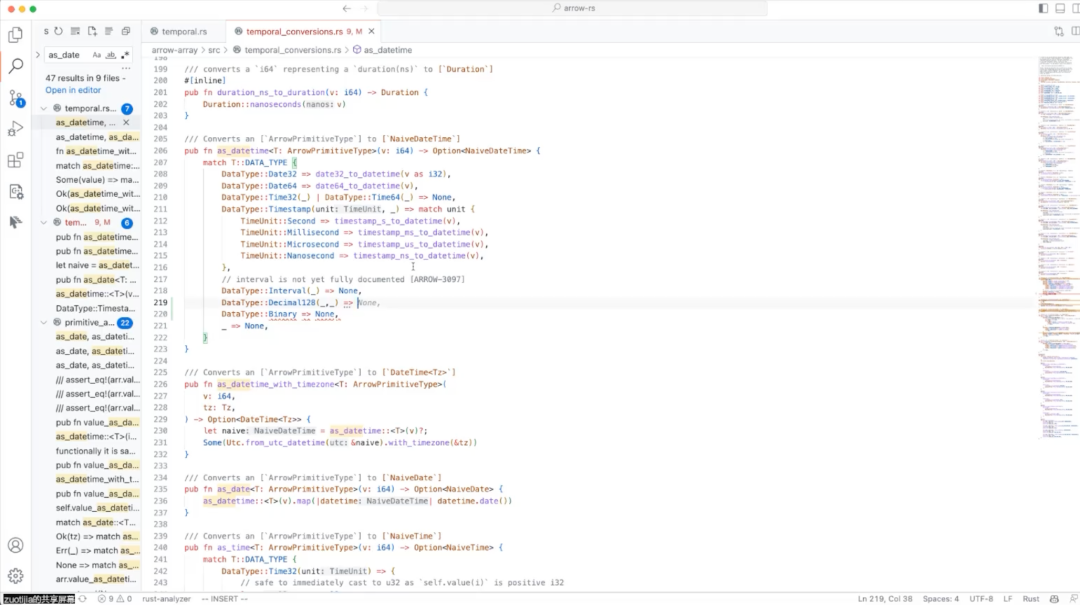Open 'fn as_datetime_wit...' search result
This screenshot has height=605, width=1080.
[96, 151]
